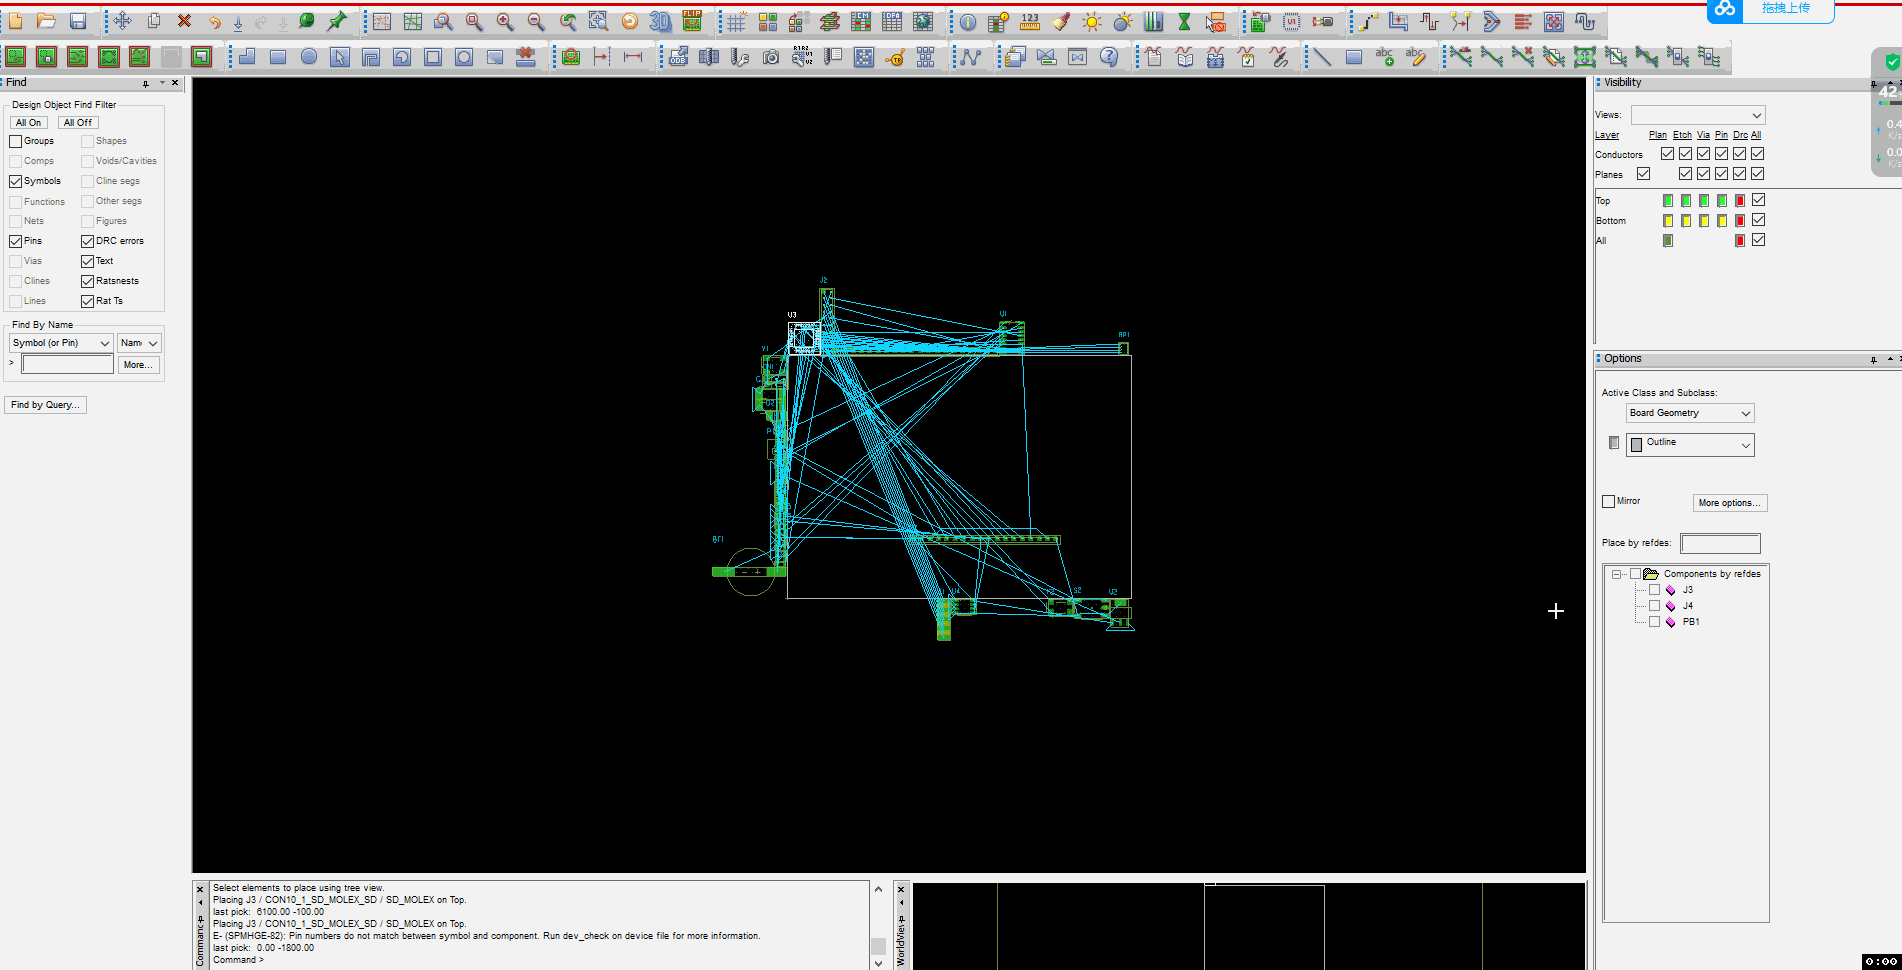Click the Zoom In magnifier icon
This screenshot has height=970, width=1902.
tap(505, 21)
